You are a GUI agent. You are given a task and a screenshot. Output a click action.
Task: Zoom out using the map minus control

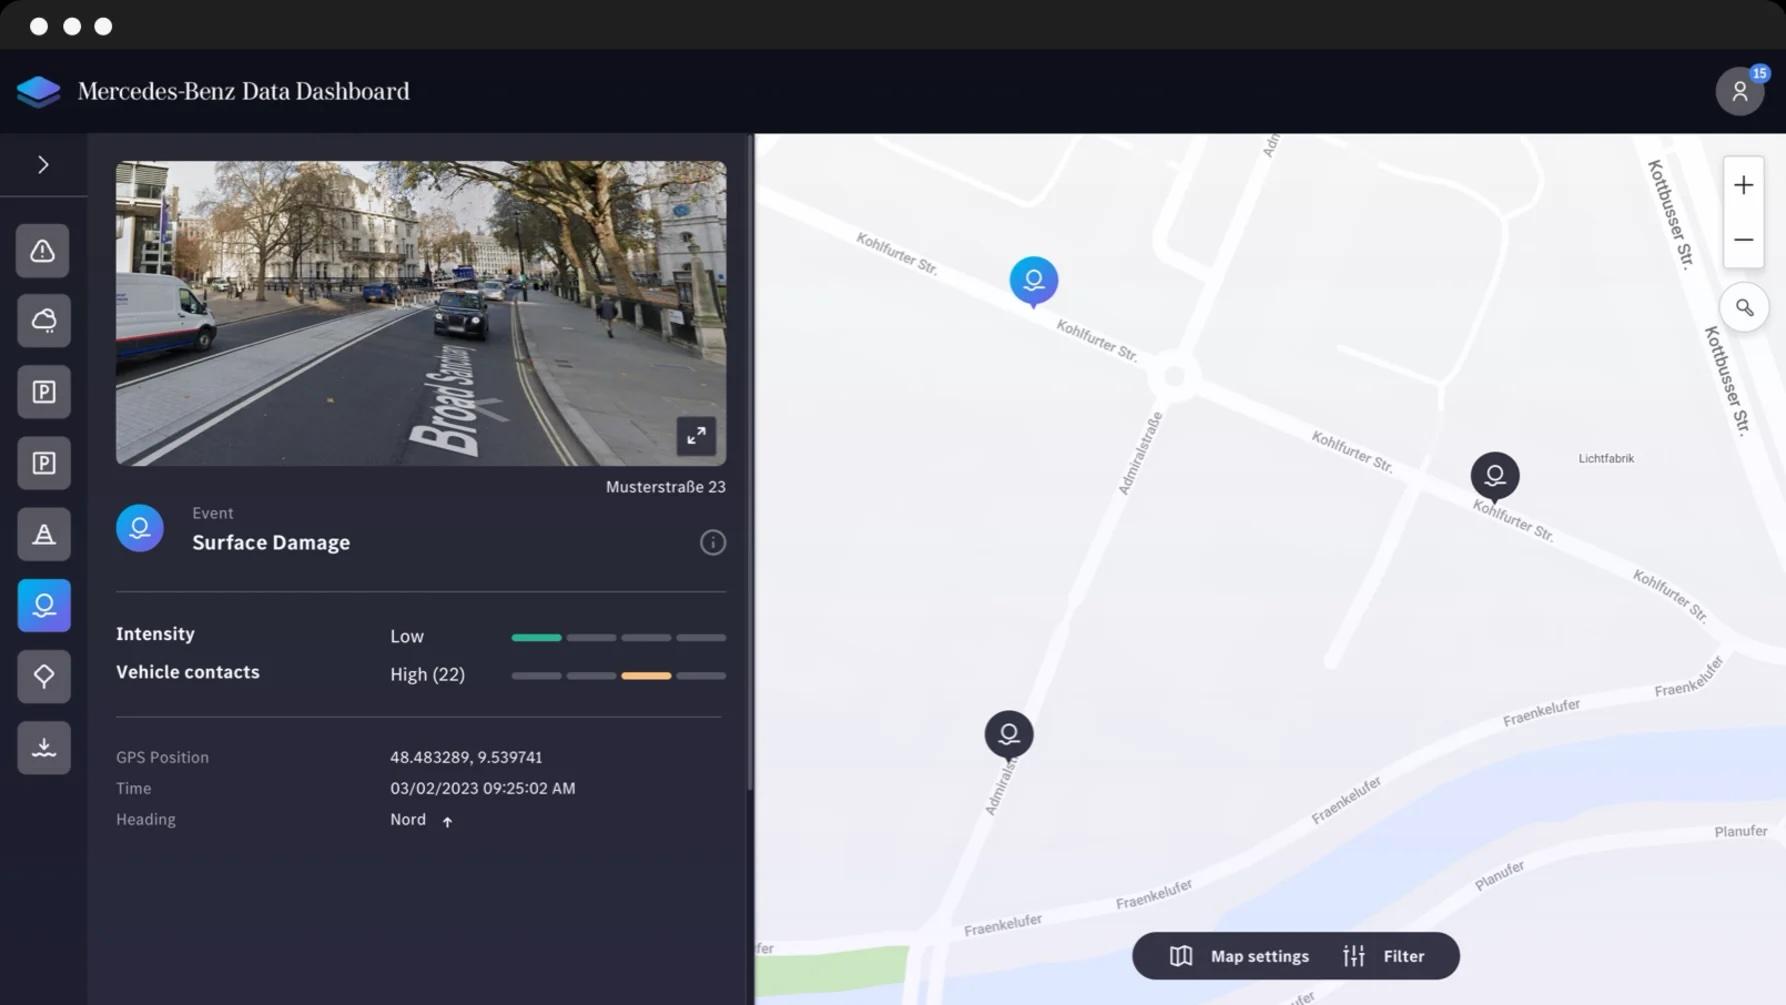[1743, 239]
